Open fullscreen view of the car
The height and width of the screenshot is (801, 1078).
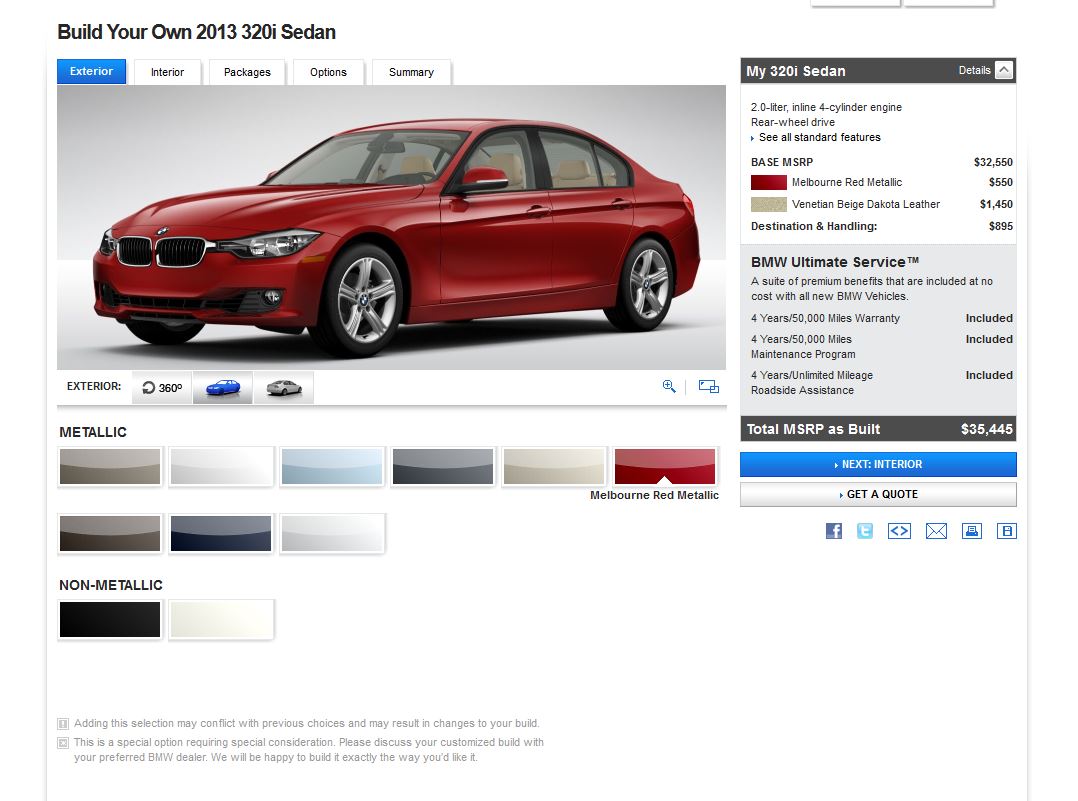708,386
